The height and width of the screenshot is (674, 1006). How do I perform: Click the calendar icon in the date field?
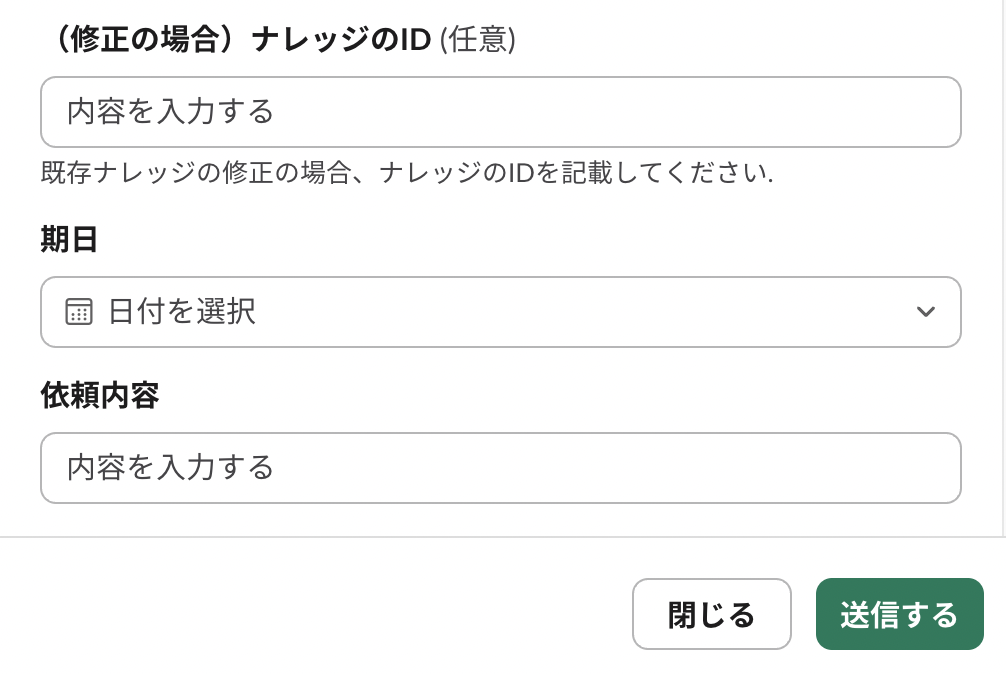point(79,312)
